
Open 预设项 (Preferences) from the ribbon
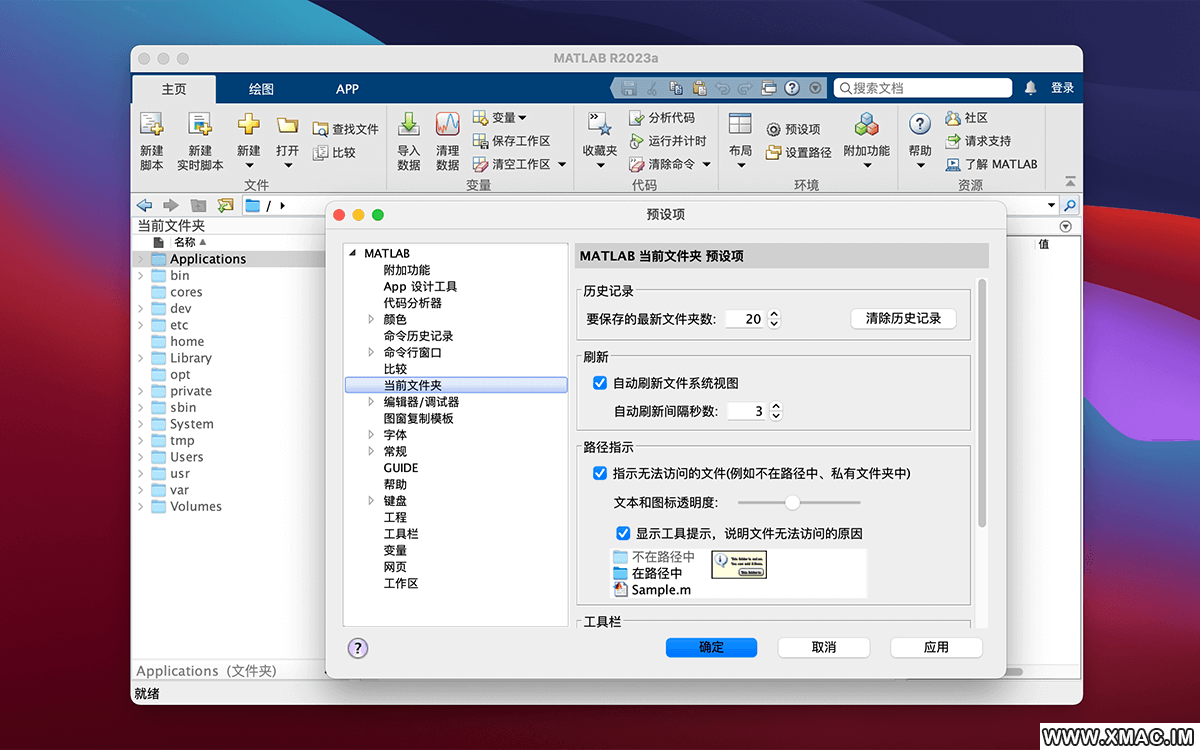tap(793, 129)
